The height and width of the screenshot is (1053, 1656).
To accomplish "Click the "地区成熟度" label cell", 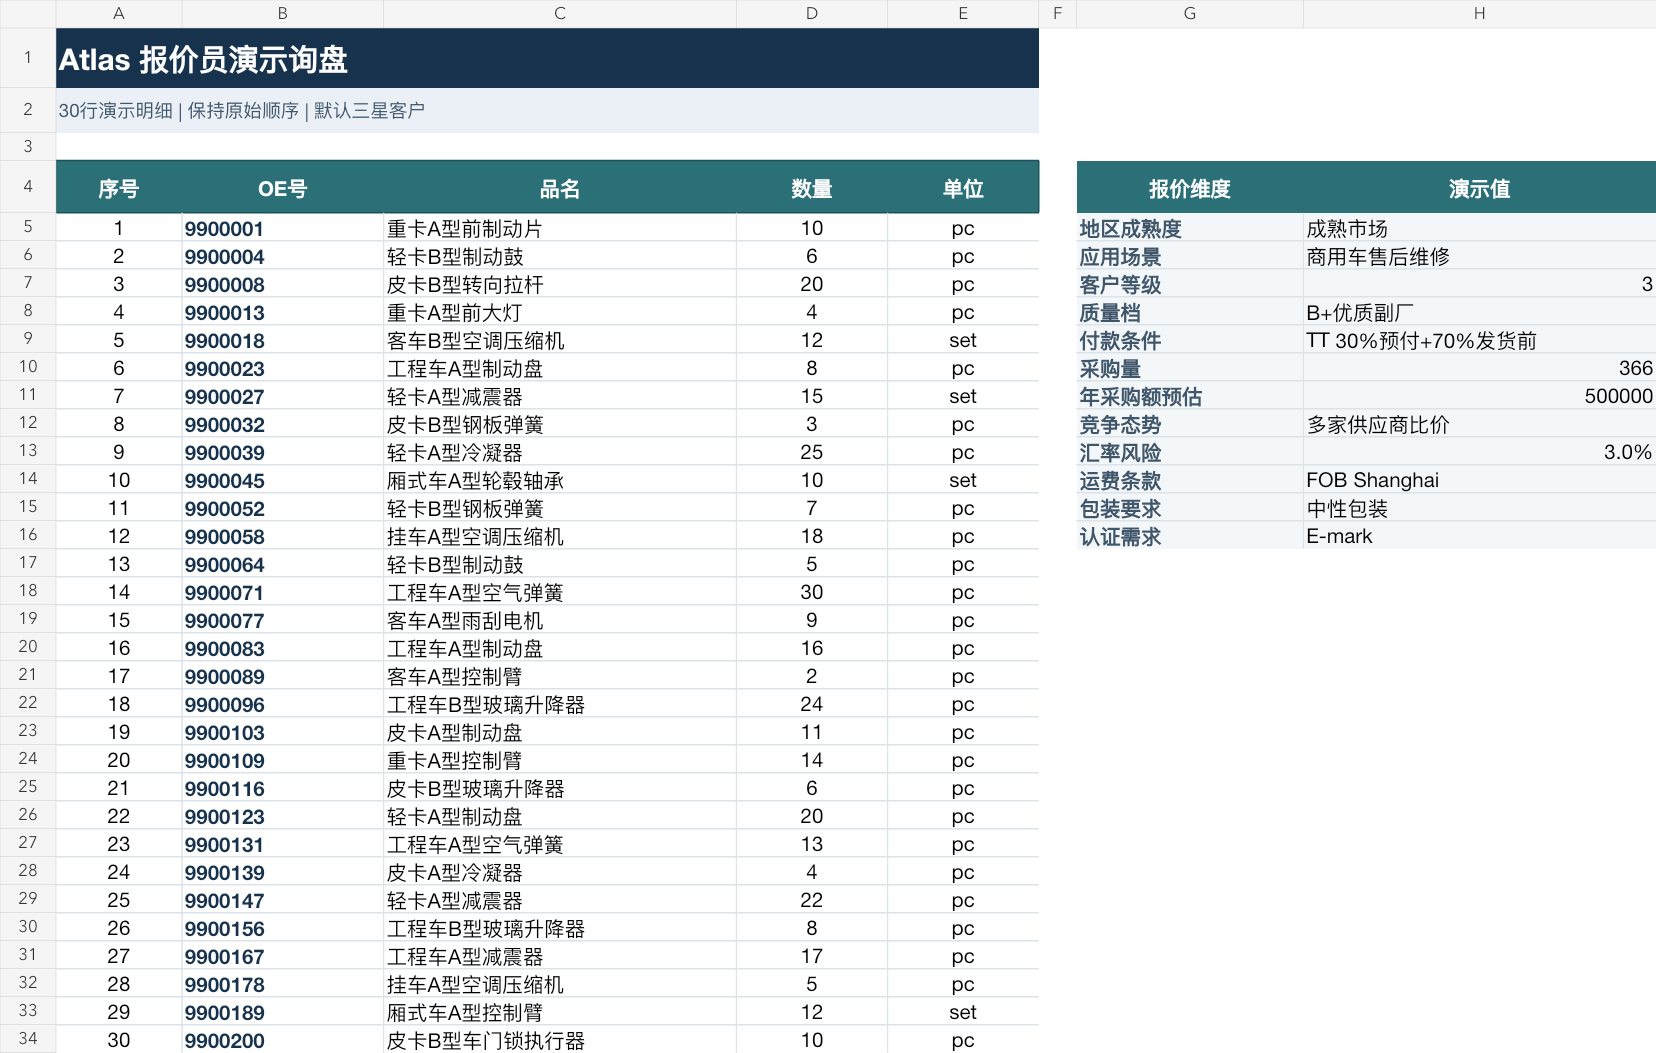I will pyautogui.click(x=1190, y=228).
